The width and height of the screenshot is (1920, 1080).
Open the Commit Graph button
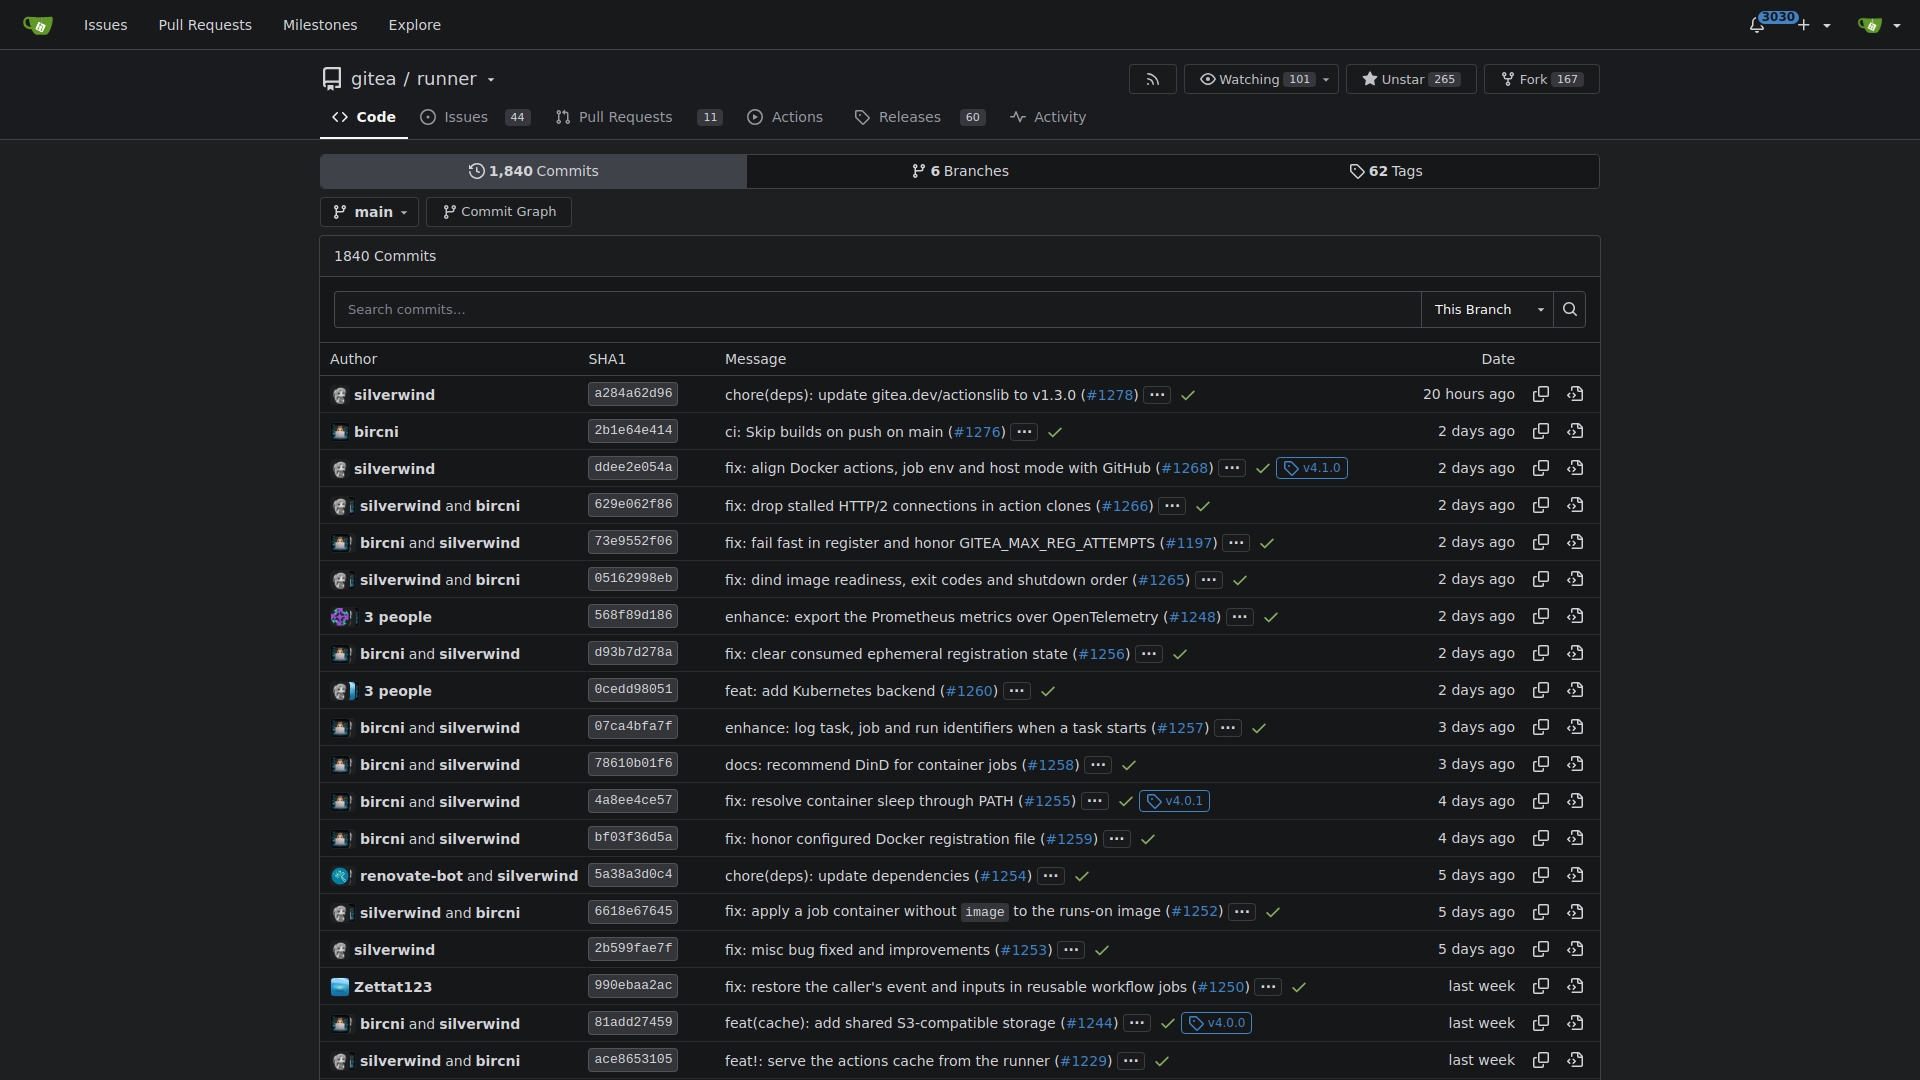coord(499,212)
